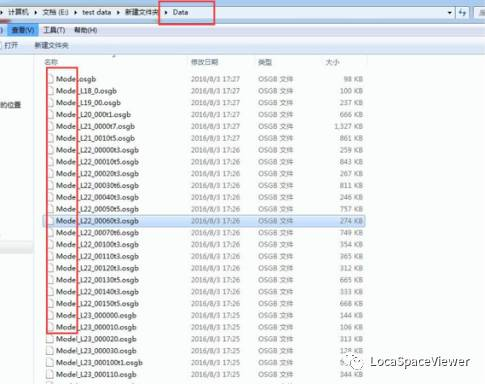The image size is (485, 384).
Task: Click the file icon of Model_L21_0010t5.osgb
Action: coord(50,138)
